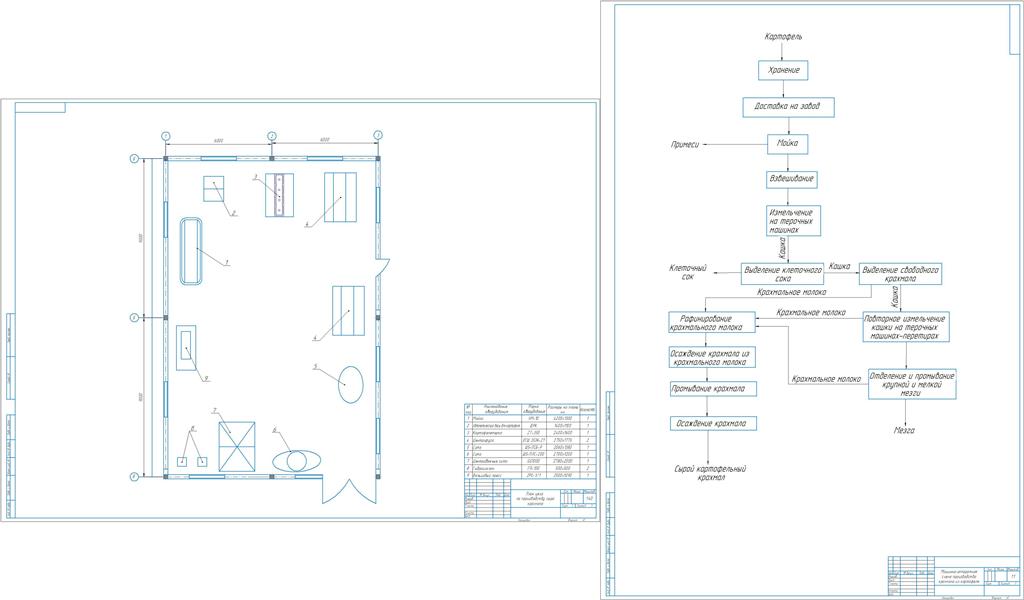Select equipment 3 with grey centre strip
Screen dimensions: 1024x600
tap(280, 195)
